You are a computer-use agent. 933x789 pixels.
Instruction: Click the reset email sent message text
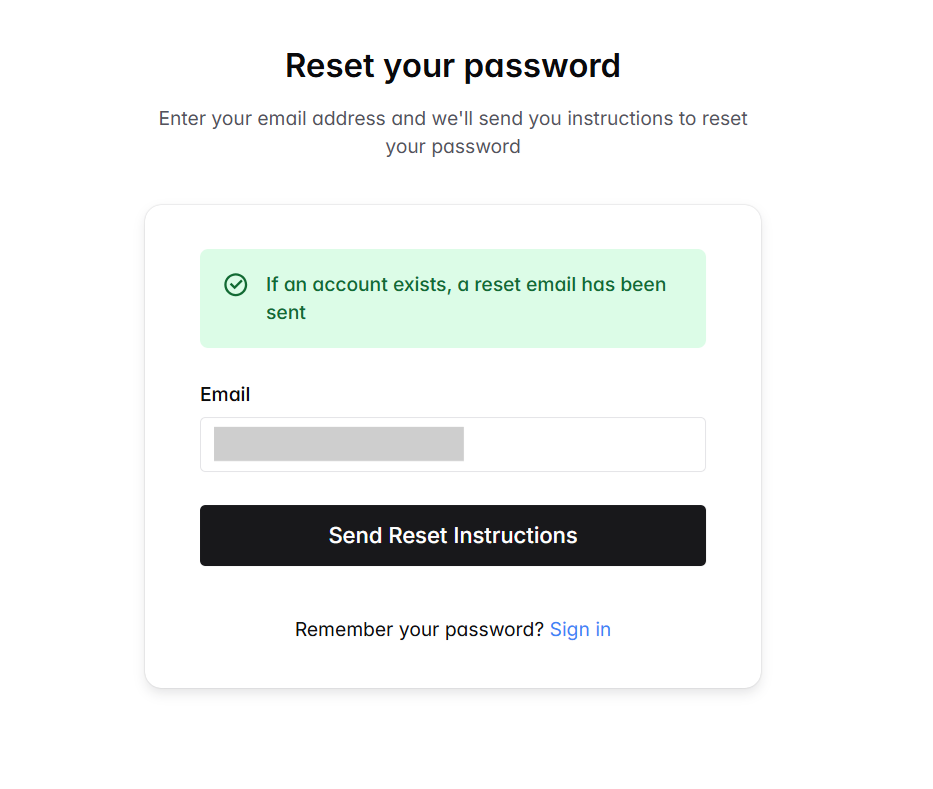tap(463, 298)
